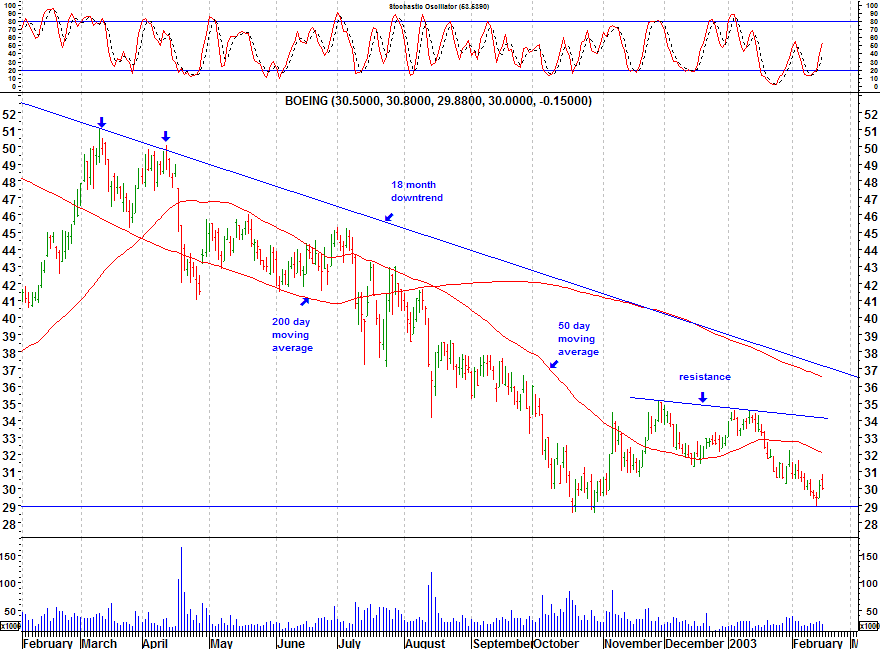Select the '50 day moving average' annotation
This screenshot has width=880, height=650.
[578, 339]
